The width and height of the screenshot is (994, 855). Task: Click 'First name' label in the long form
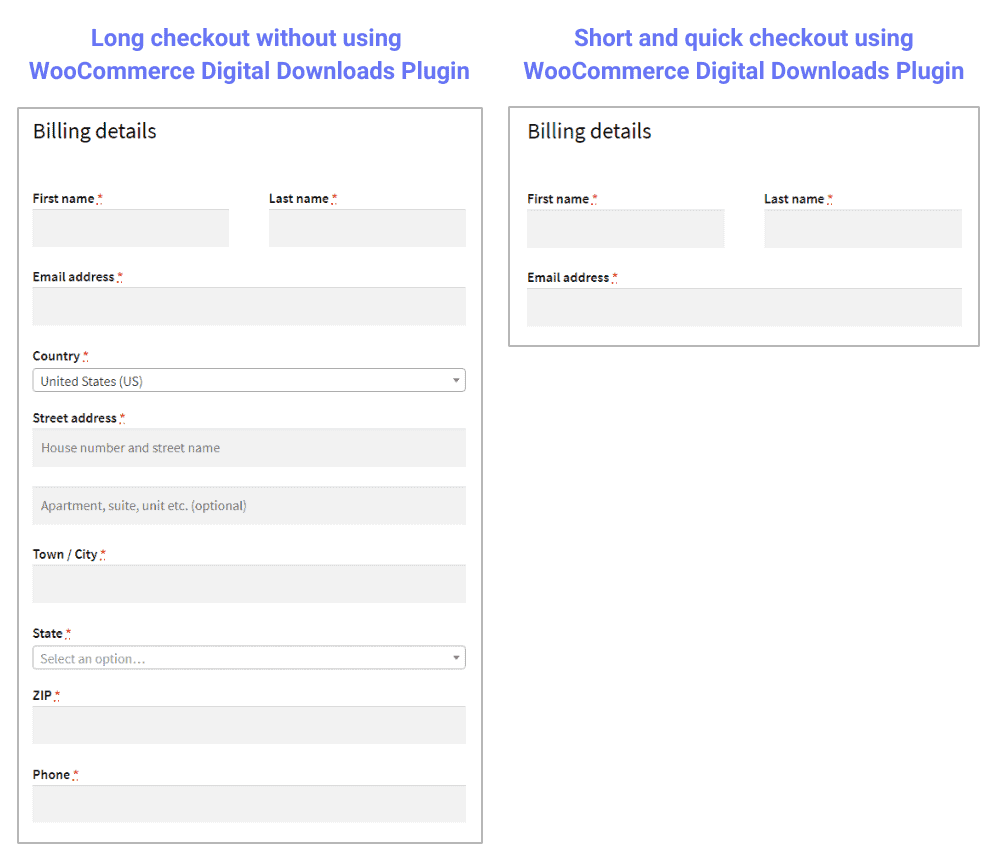[63, 198]
